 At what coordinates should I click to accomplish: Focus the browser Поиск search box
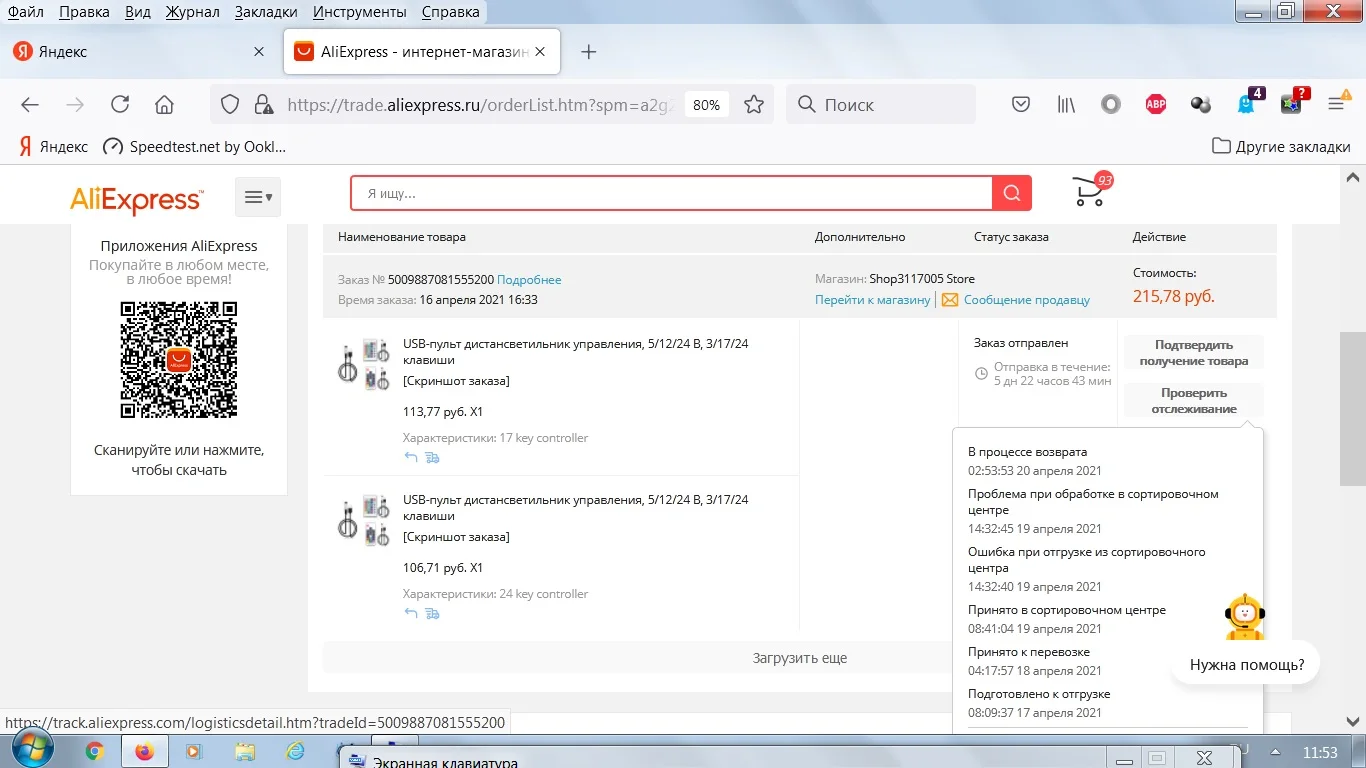pyautogui.click(x=880, y=104)
